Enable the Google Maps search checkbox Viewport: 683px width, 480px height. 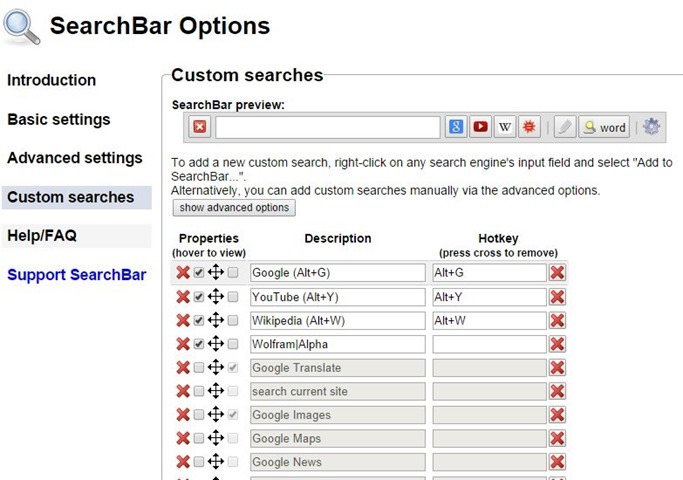pos(199,438)
